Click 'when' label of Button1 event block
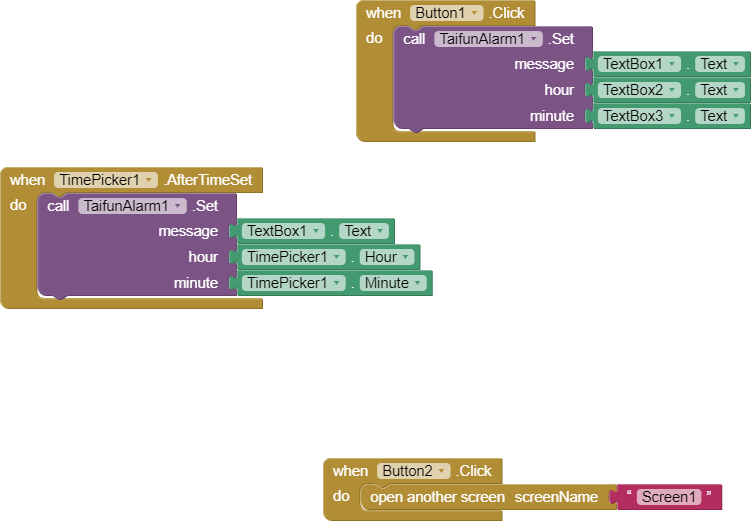 click(x=383, y=13)
